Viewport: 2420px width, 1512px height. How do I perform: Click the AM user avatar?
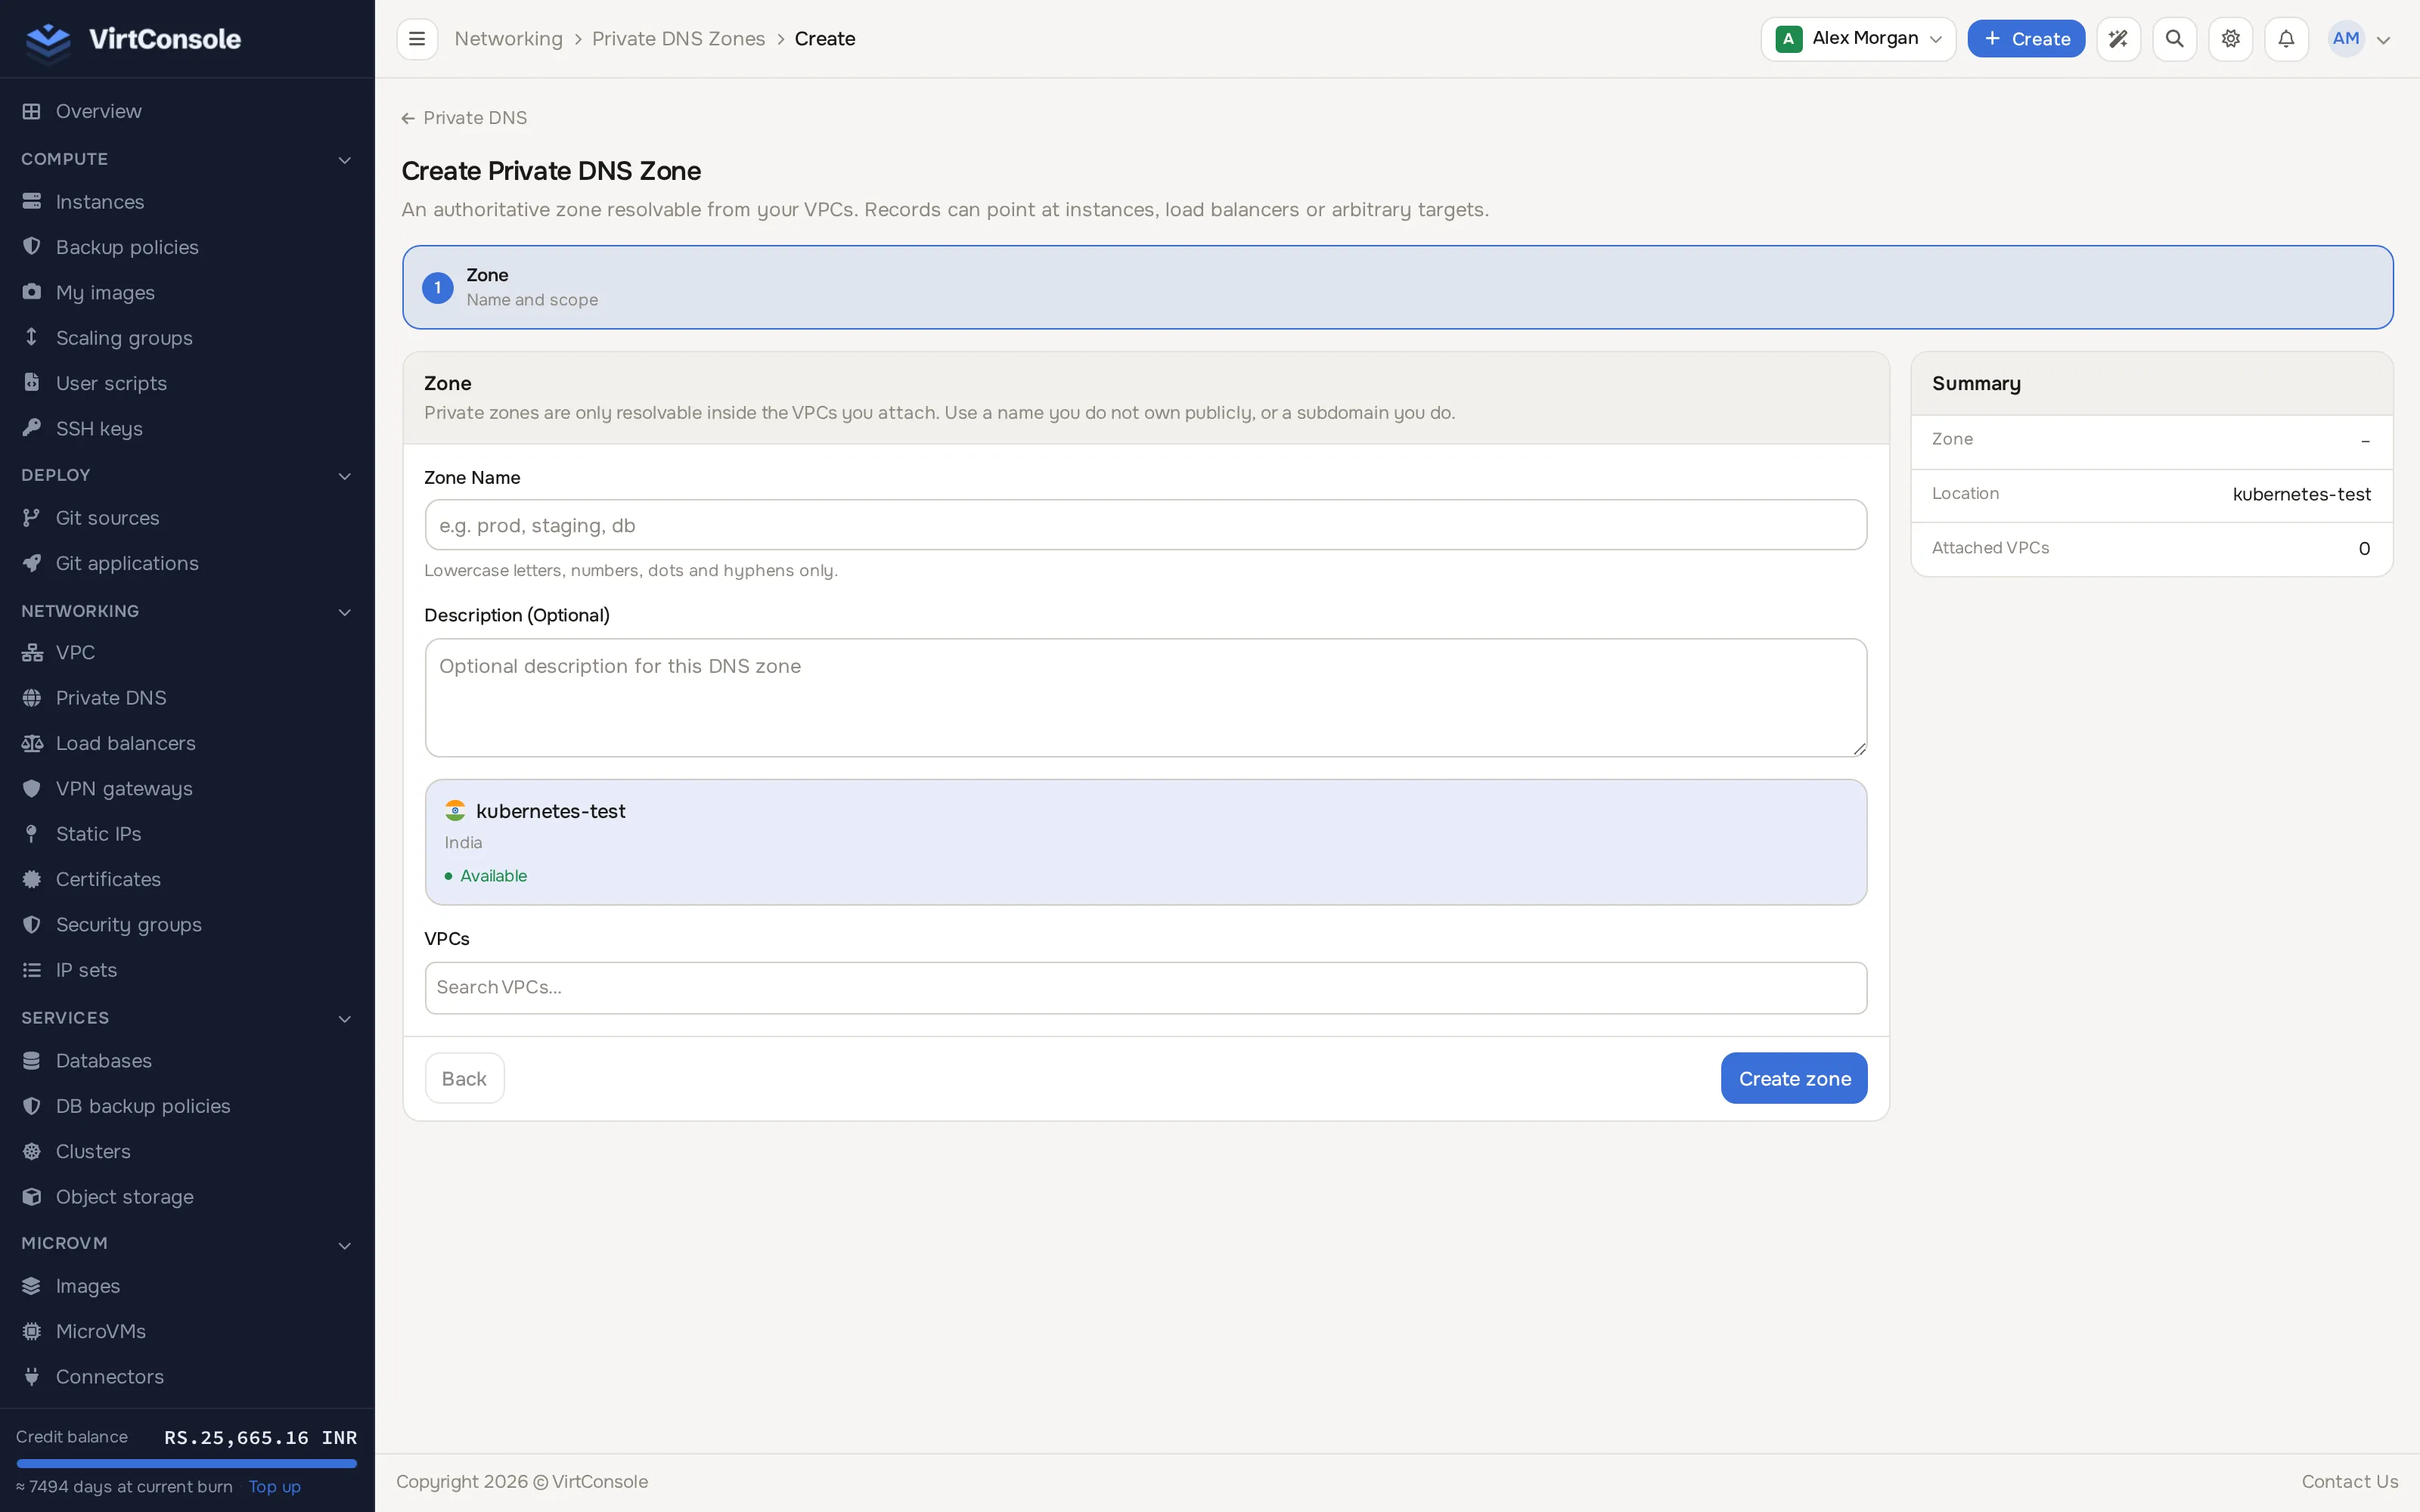coord(2345,39)
